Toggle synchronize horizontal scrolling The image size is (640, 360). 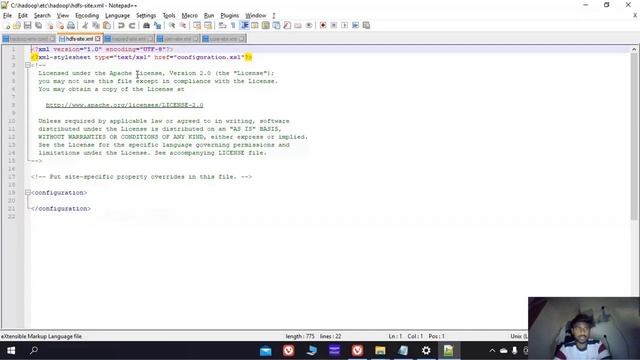(x=208, y=25)
